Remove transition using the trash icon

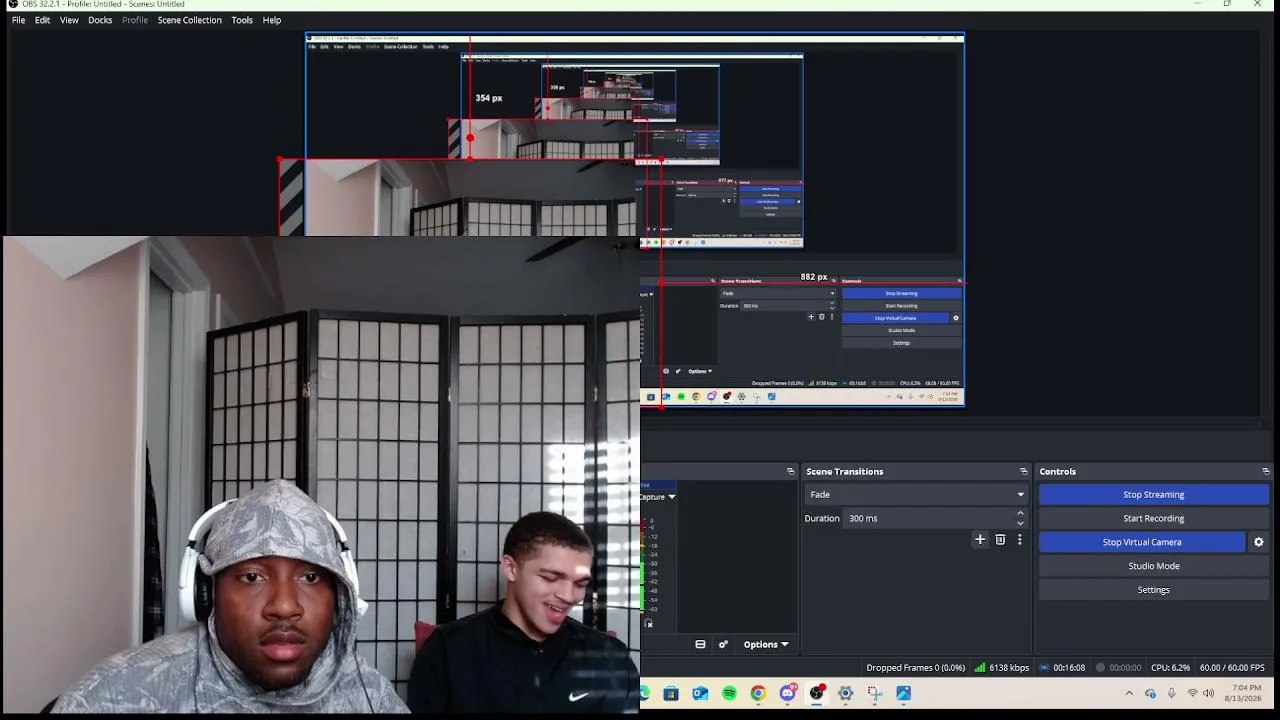click(x=1000, y=540)
